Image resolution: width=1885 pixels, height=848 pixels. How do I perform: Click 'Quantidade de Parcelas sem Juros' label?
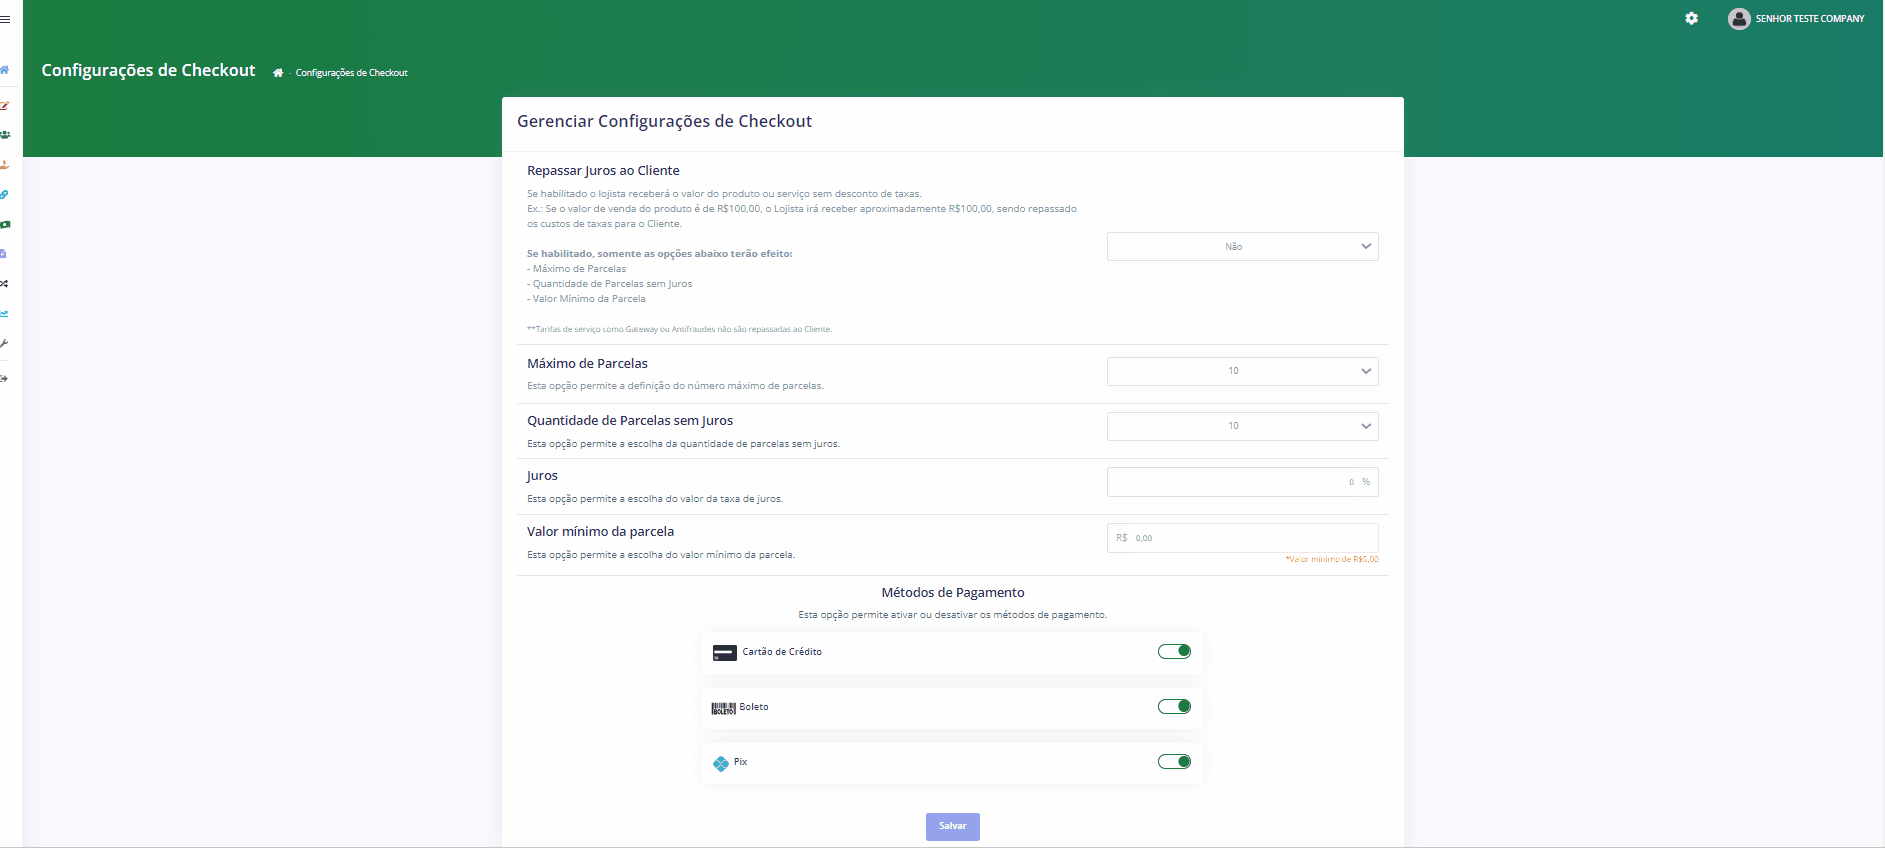[x=630, y=421]
